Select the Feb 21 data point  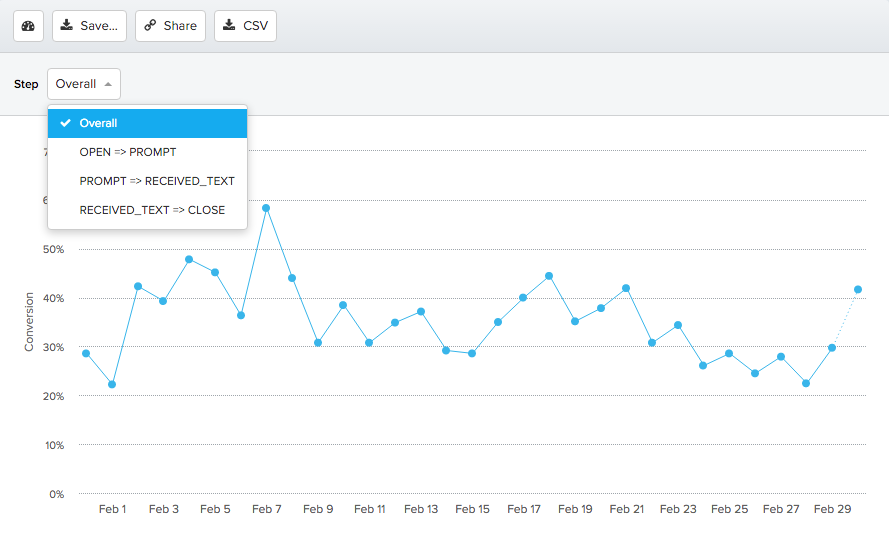[x=626, y=288]
